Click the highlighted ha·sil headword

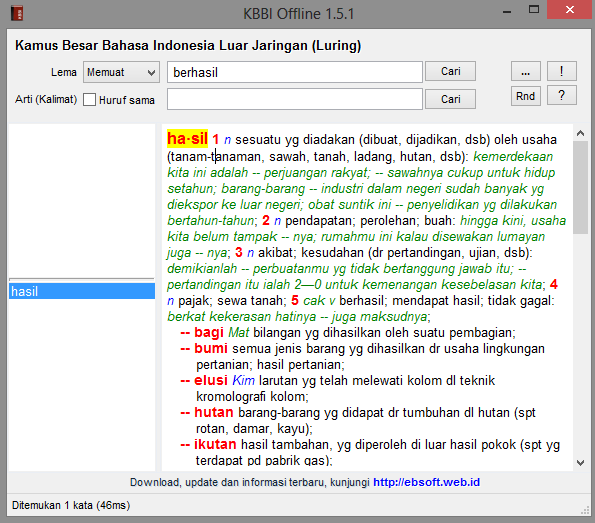(x=187, y=139)
